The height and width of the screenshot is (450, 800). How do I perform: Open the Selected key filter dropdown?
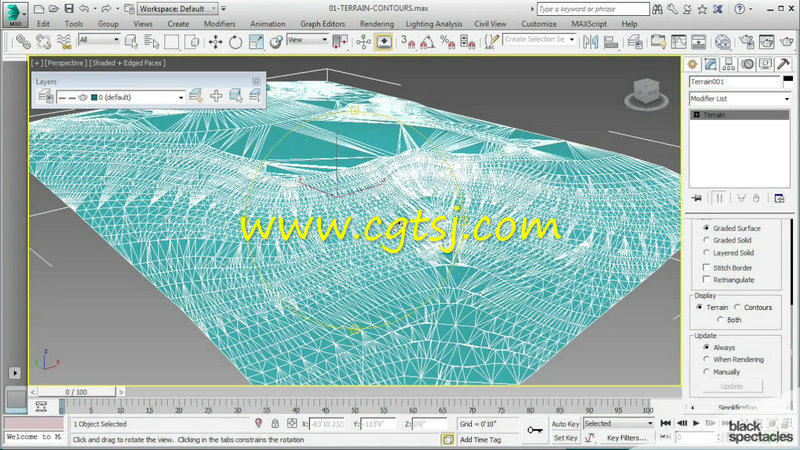[618, 423]
